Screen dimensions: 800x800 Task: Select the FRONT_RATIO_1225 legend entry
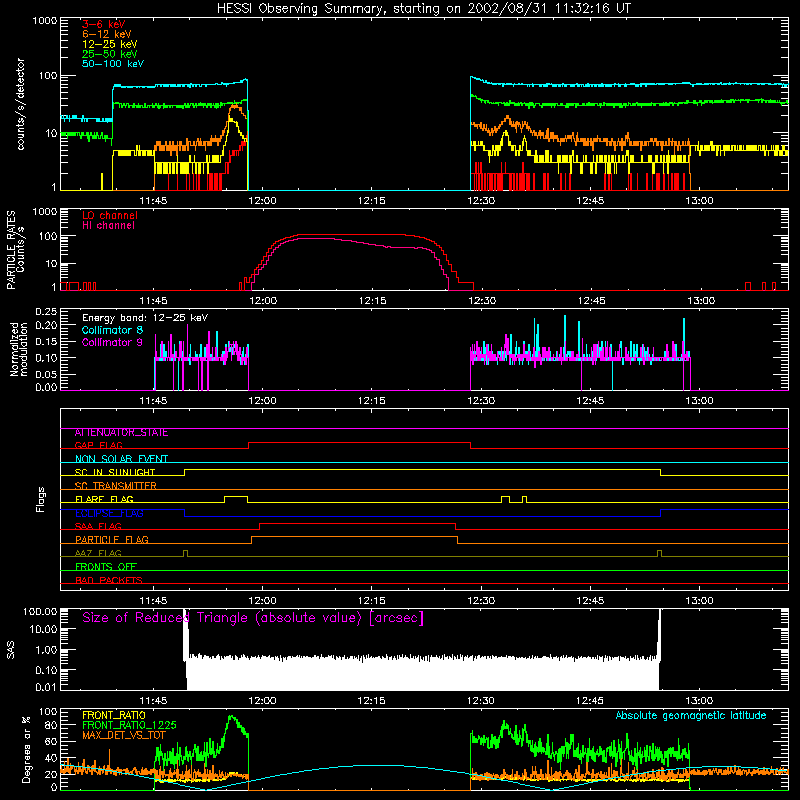tap(129, 725)
